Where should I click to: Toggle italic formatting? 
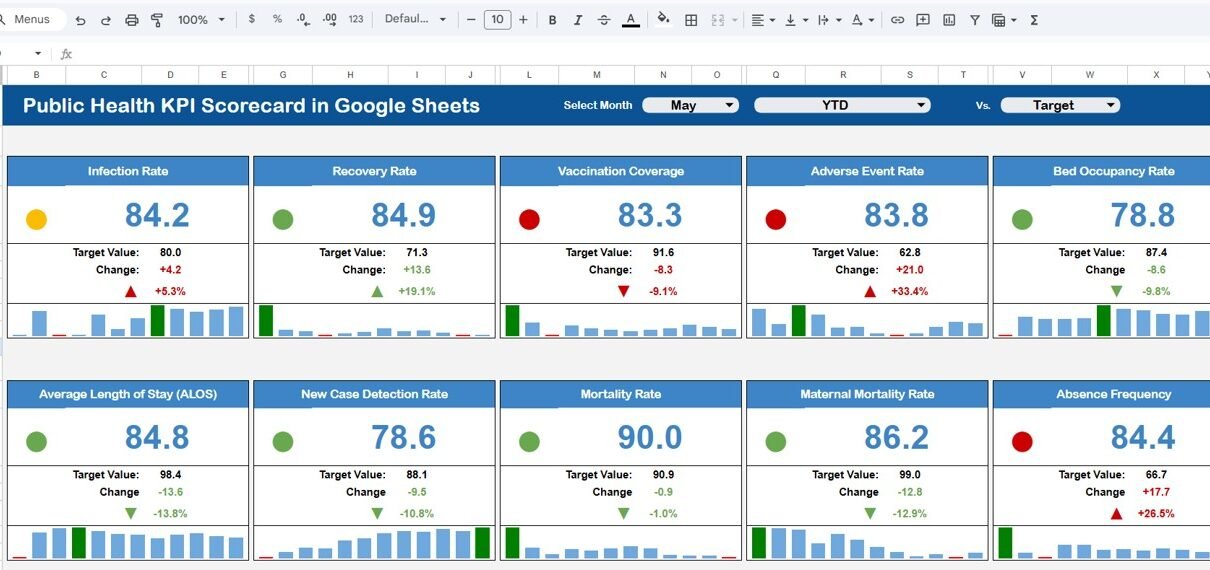click(578, 20)
